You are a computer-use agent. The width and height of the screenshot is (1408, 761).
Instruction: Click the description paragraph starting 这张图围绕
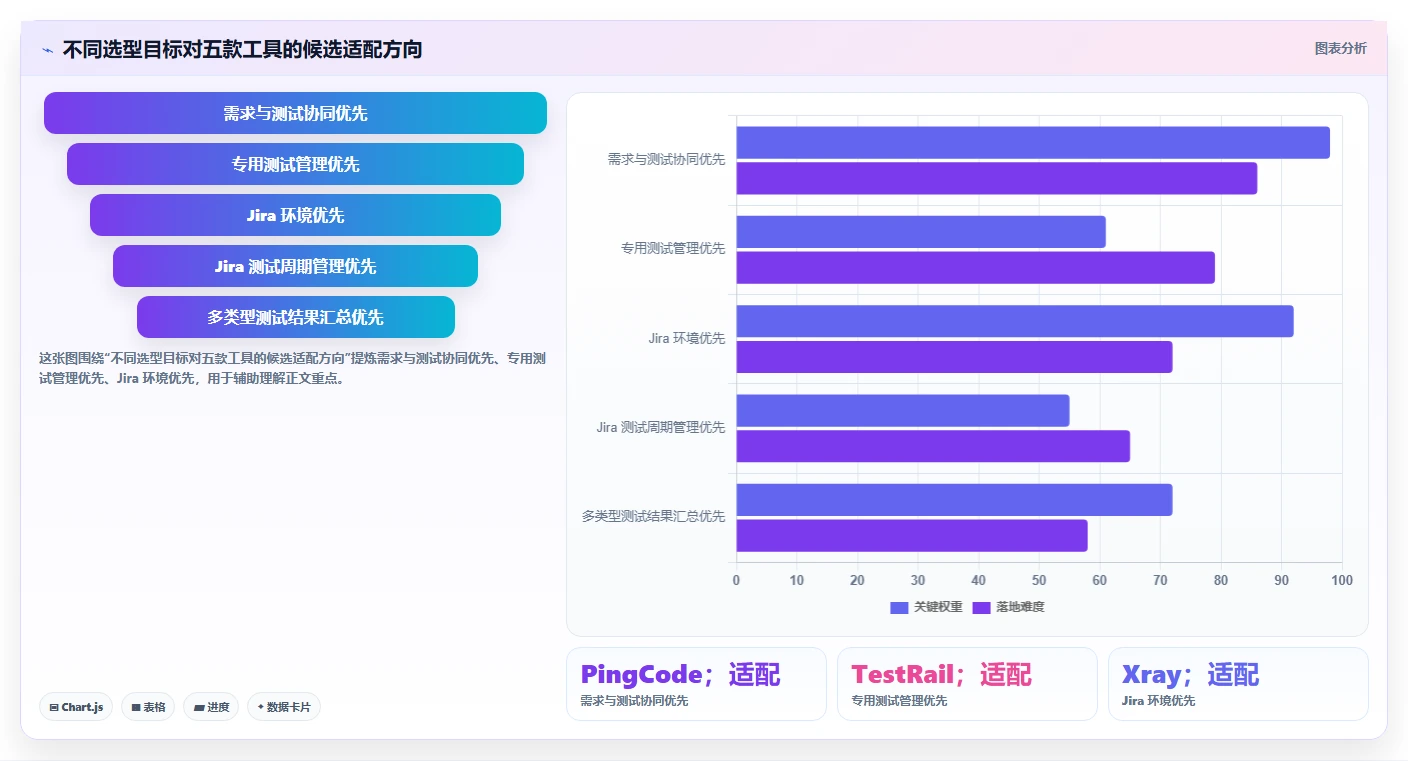point(292,368)
